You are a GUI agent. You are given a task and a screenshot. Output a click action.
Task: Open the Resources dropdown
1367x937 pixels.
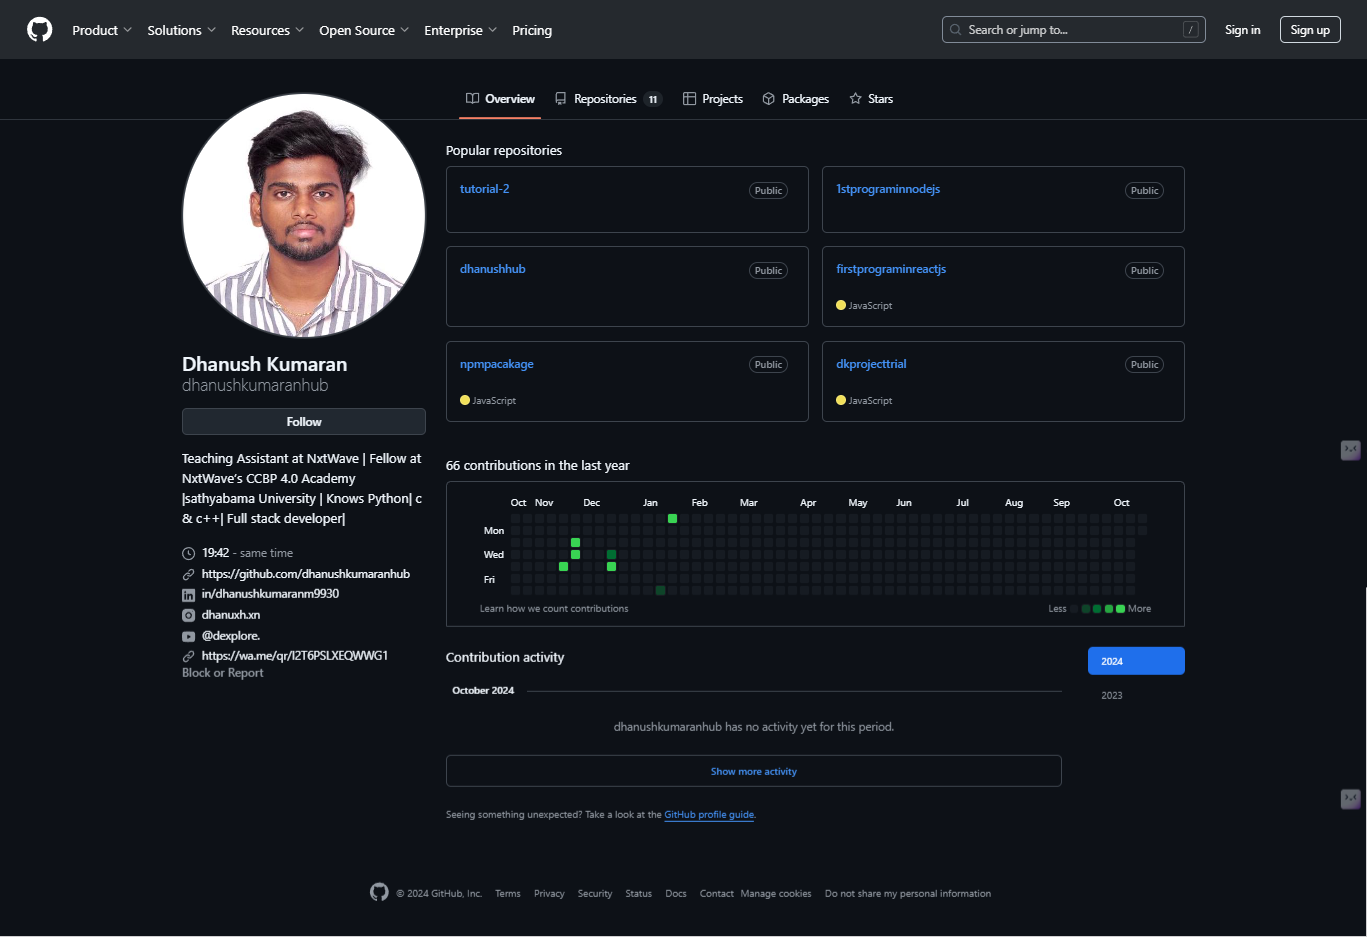click(267, 30)
